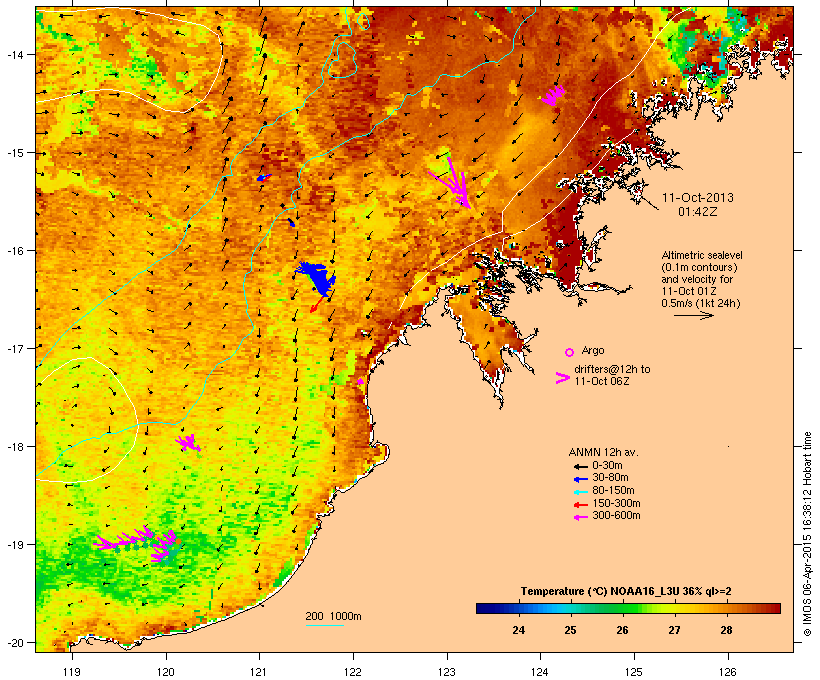Click the Argo magenta circle symbol
Image resolution: width=820 pixels, height=680 pixels.
(x=570, y=352)
